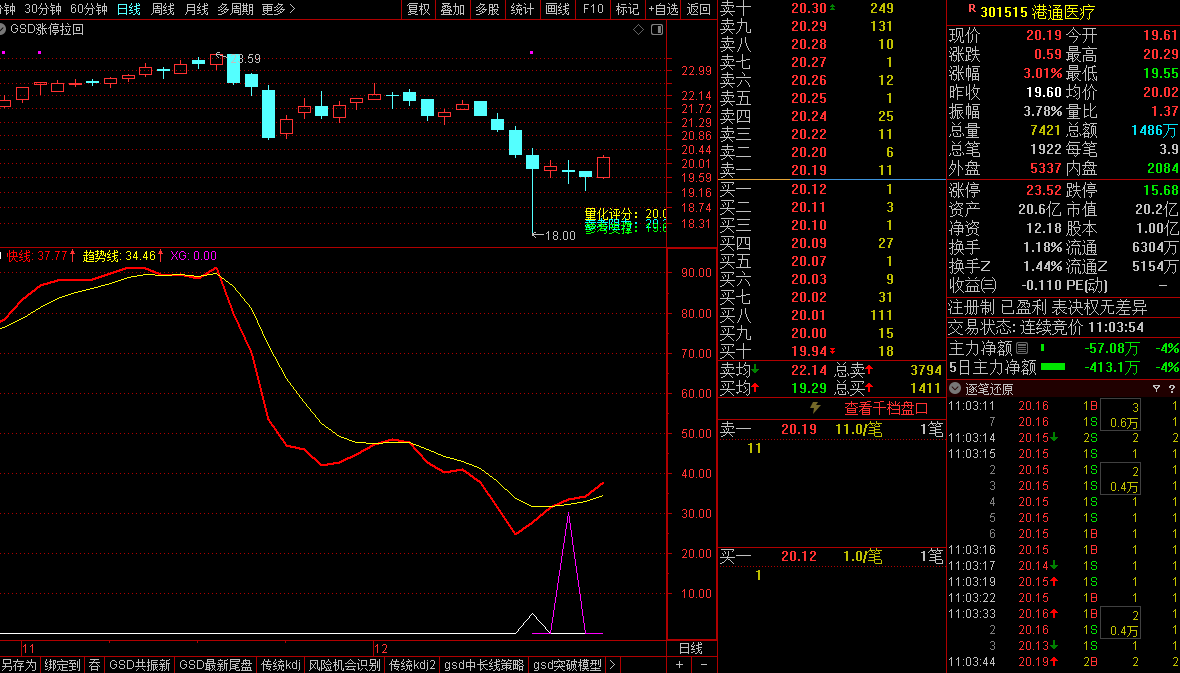Click the diamond icon in indicator header

639,30
